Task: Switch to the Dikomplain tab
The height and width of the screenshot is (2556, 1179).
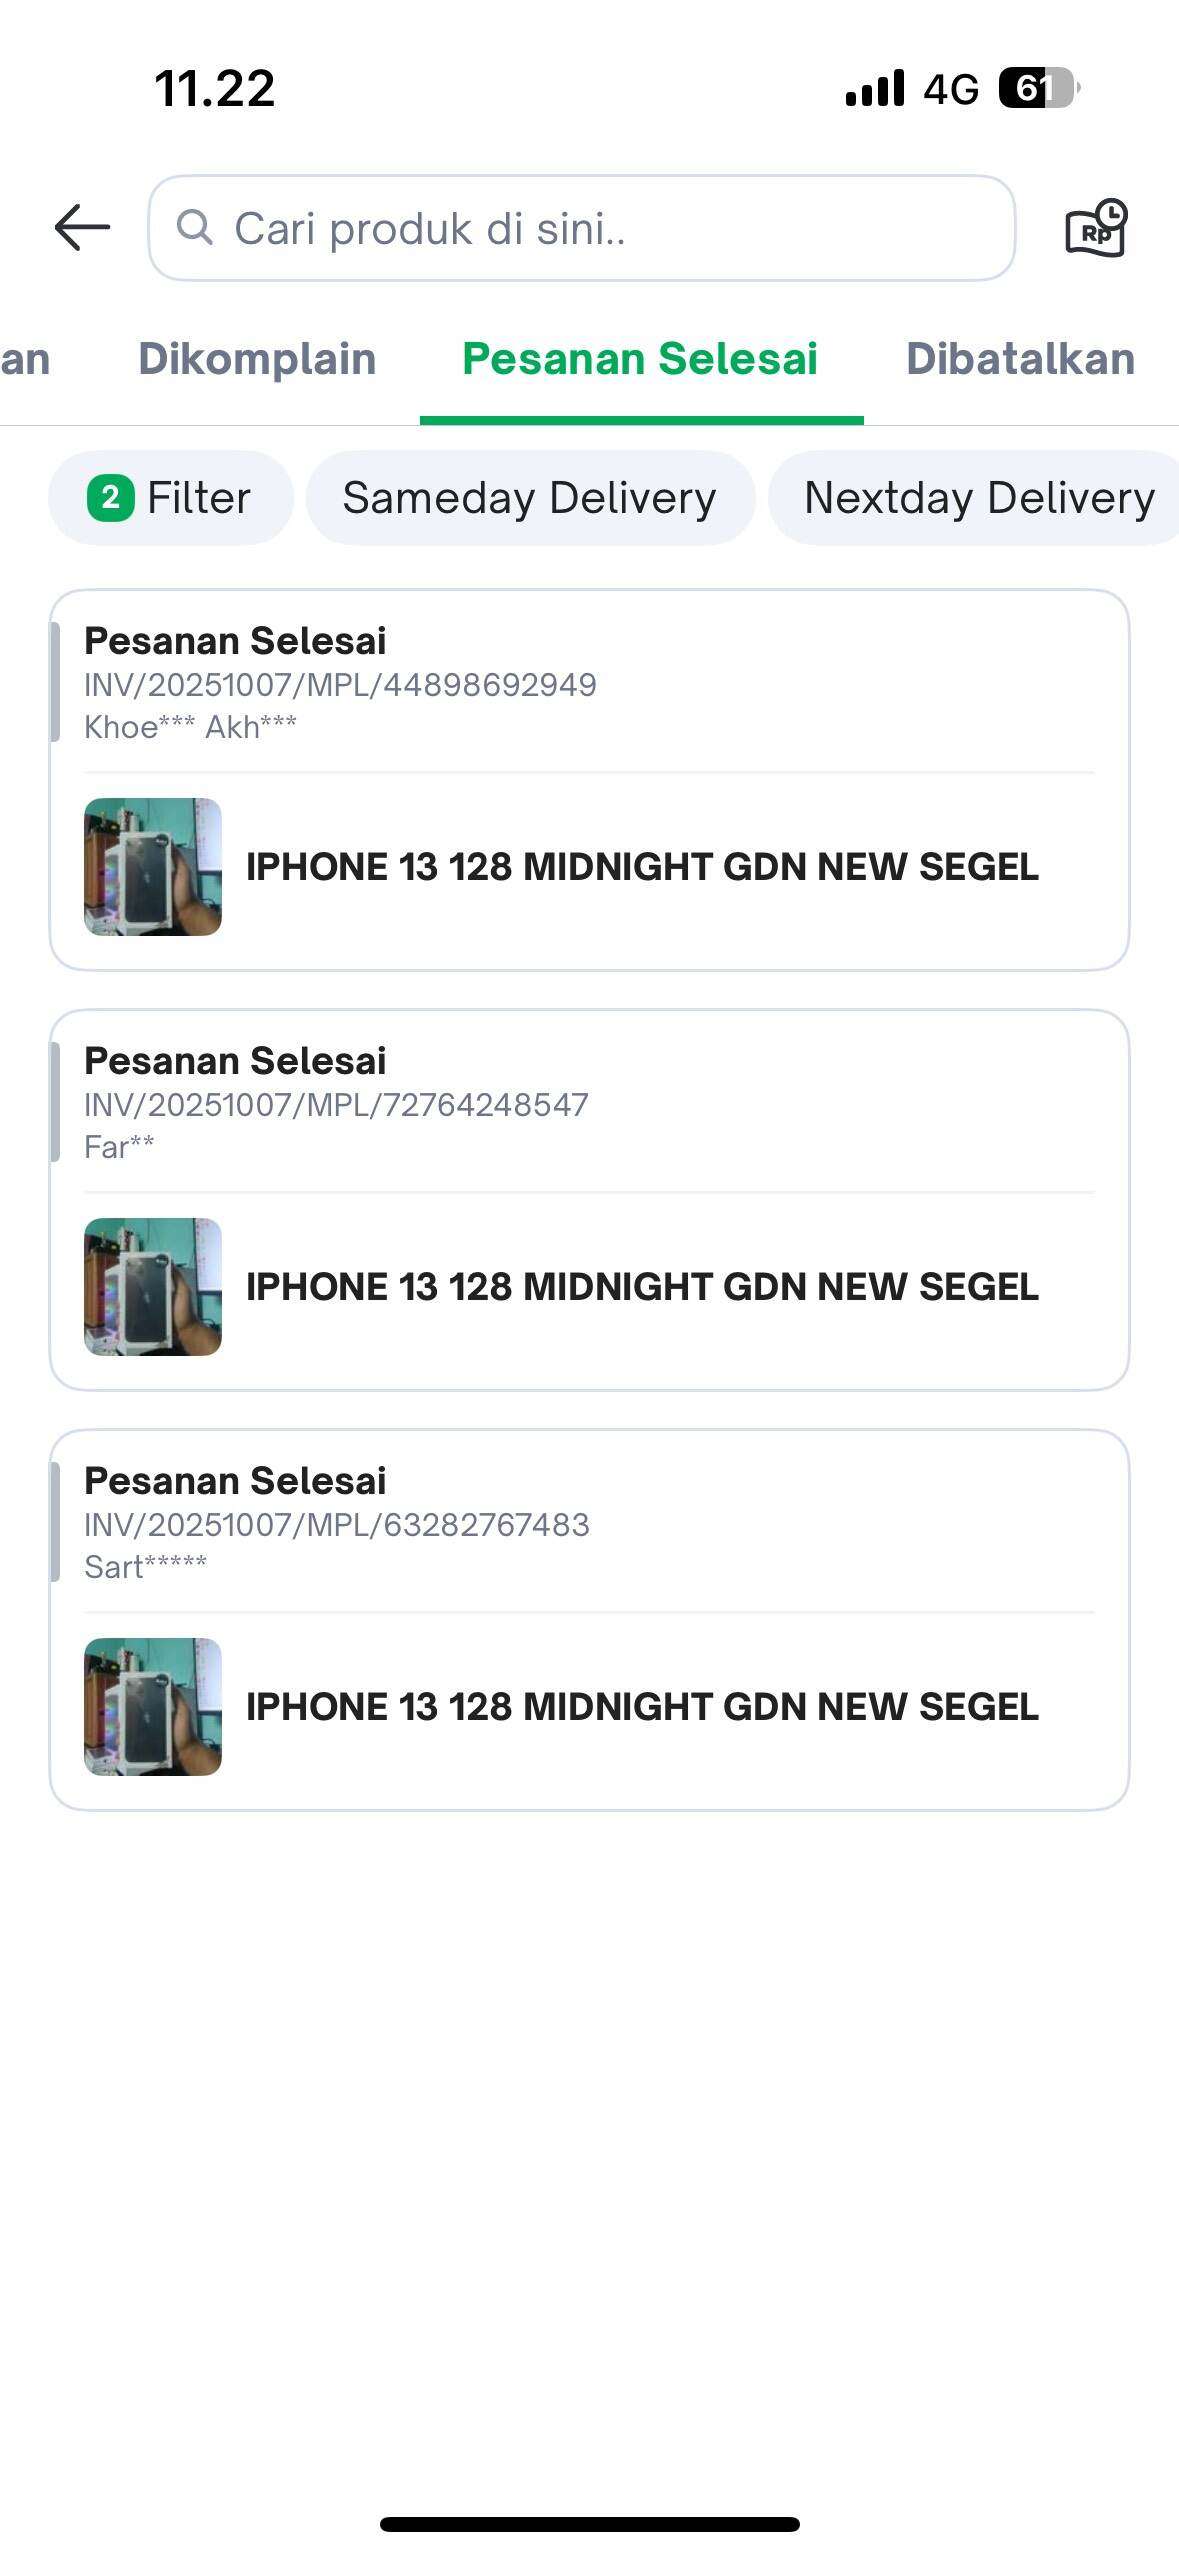Action: pyautogui.click(x=257, y=359)
